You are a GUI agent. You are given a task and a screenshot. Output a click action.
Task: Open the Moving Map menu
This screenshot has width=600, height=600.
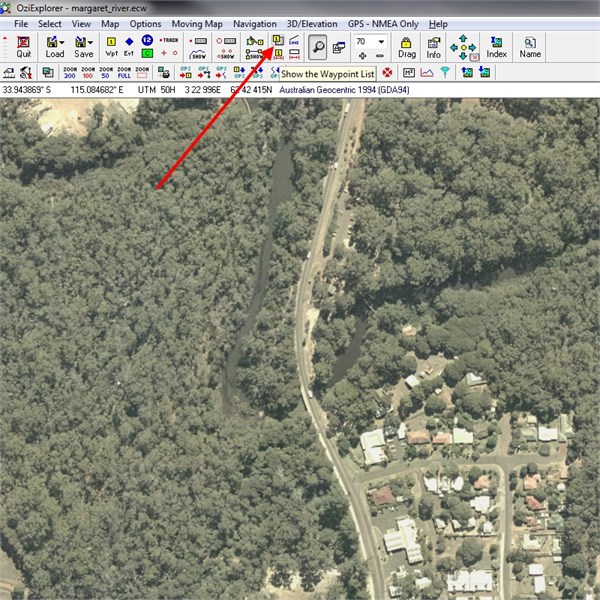[197, 24]
